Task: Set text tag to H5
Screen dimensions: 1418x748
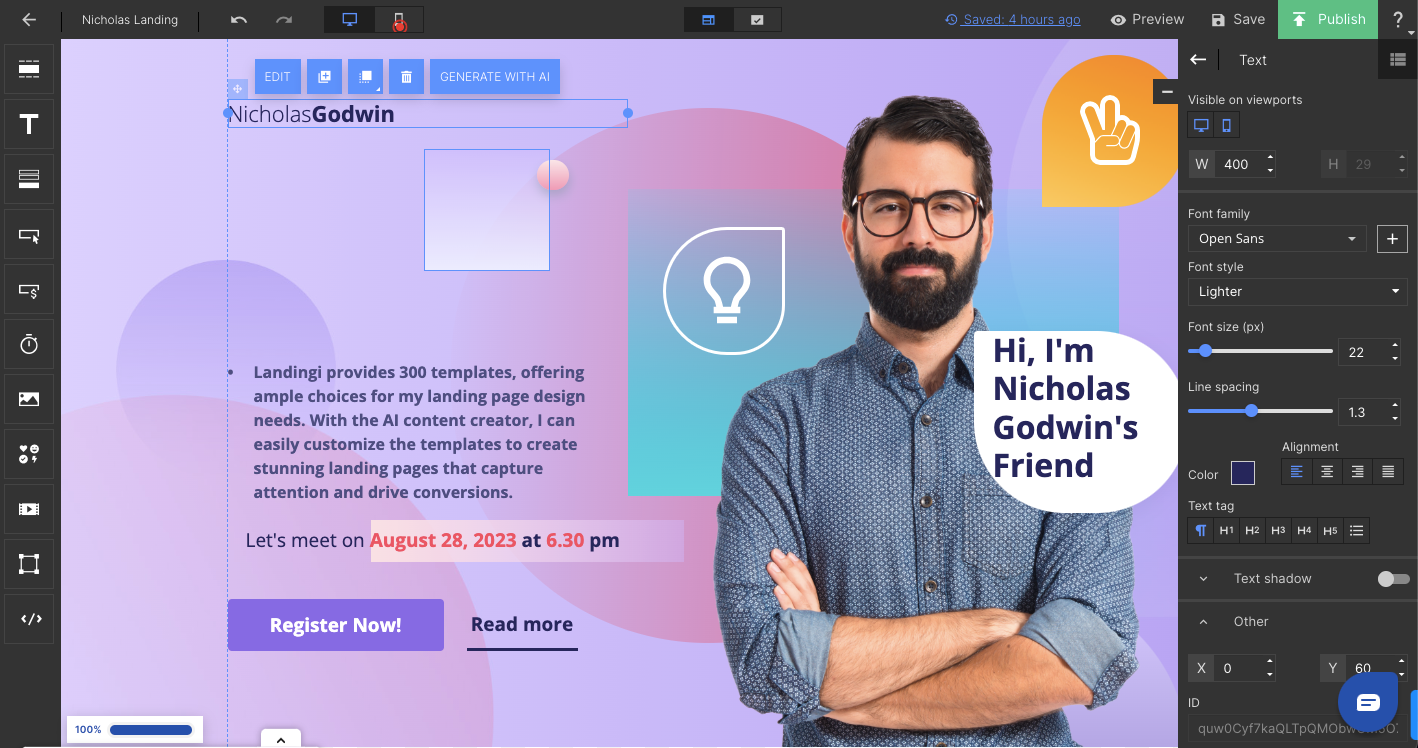Action: (x=1330, y=531)
